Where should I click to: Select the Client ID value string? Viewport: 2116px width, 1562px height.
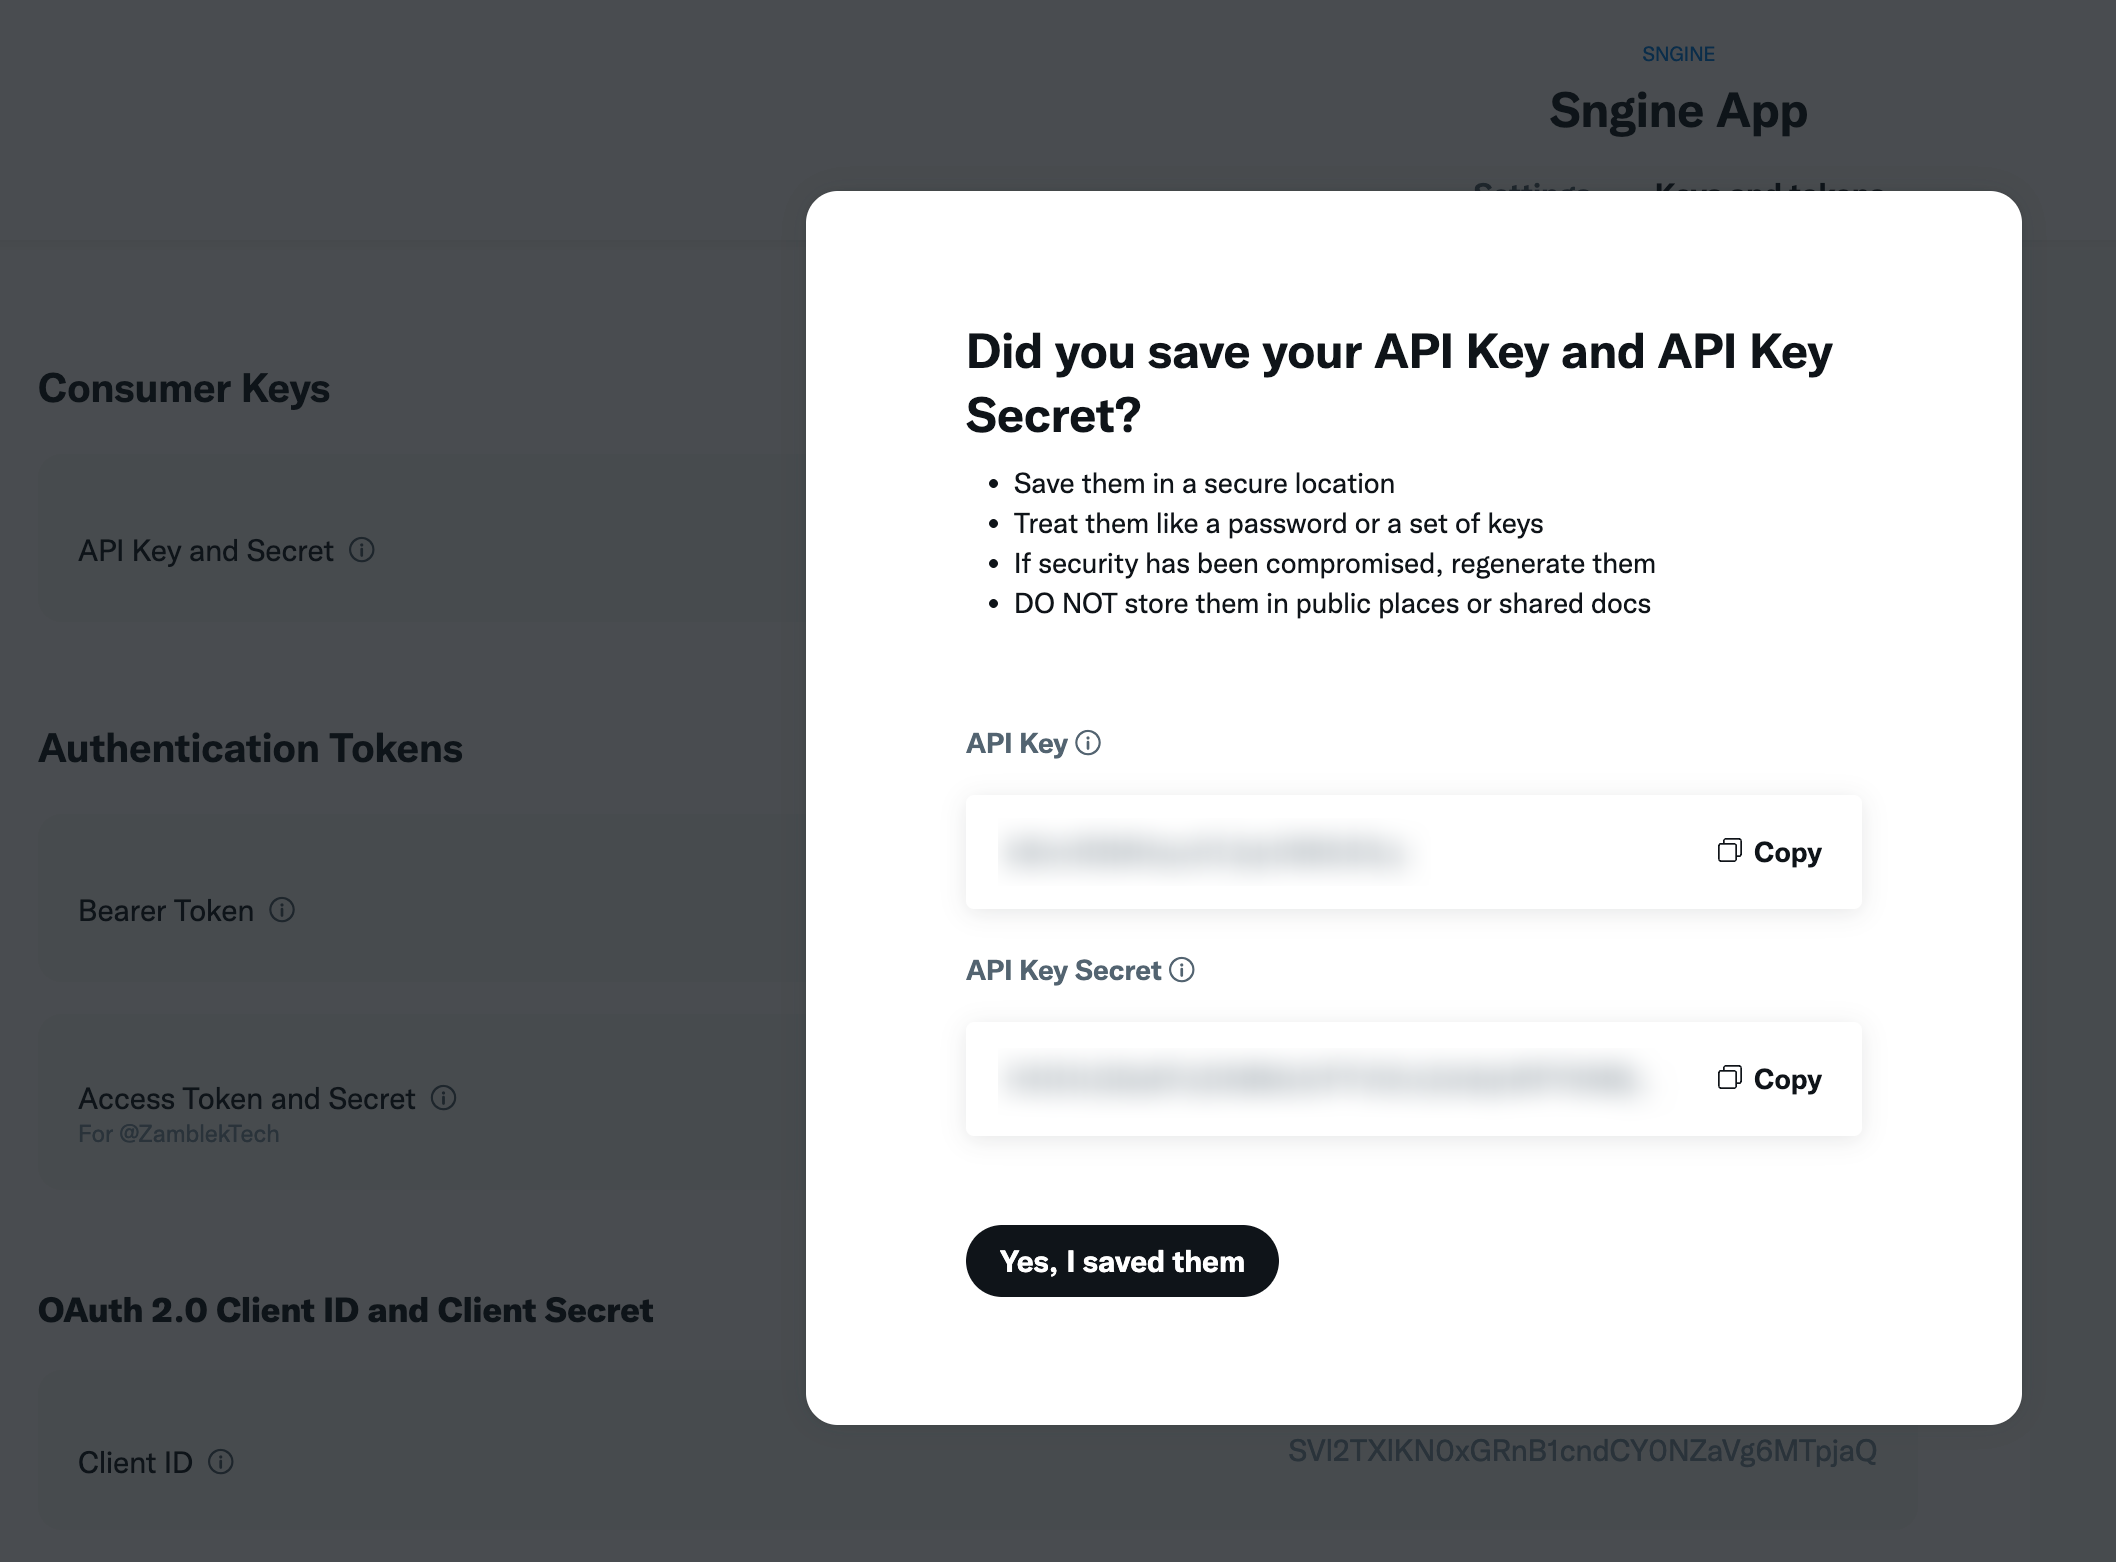click(1581, 1451)
